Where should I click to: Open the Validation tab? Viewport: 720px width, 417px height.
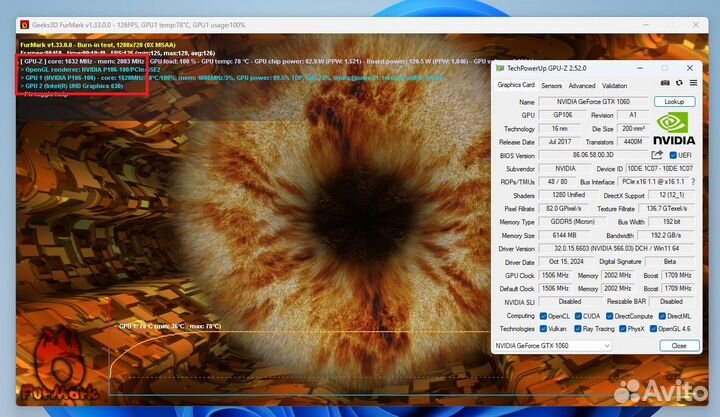[x=614, y=86]
